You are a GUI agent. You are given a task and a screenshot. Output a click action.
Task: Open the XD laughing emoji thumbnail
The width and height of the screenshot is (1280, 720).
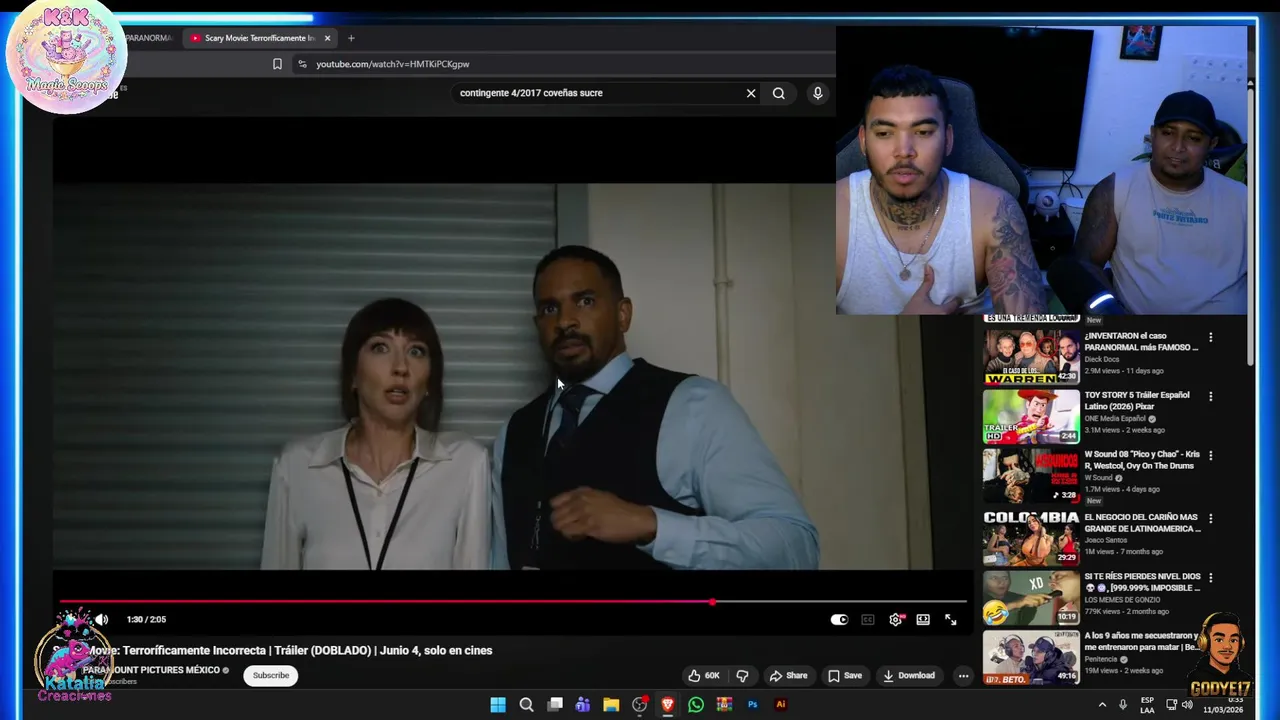point(1031,598)
